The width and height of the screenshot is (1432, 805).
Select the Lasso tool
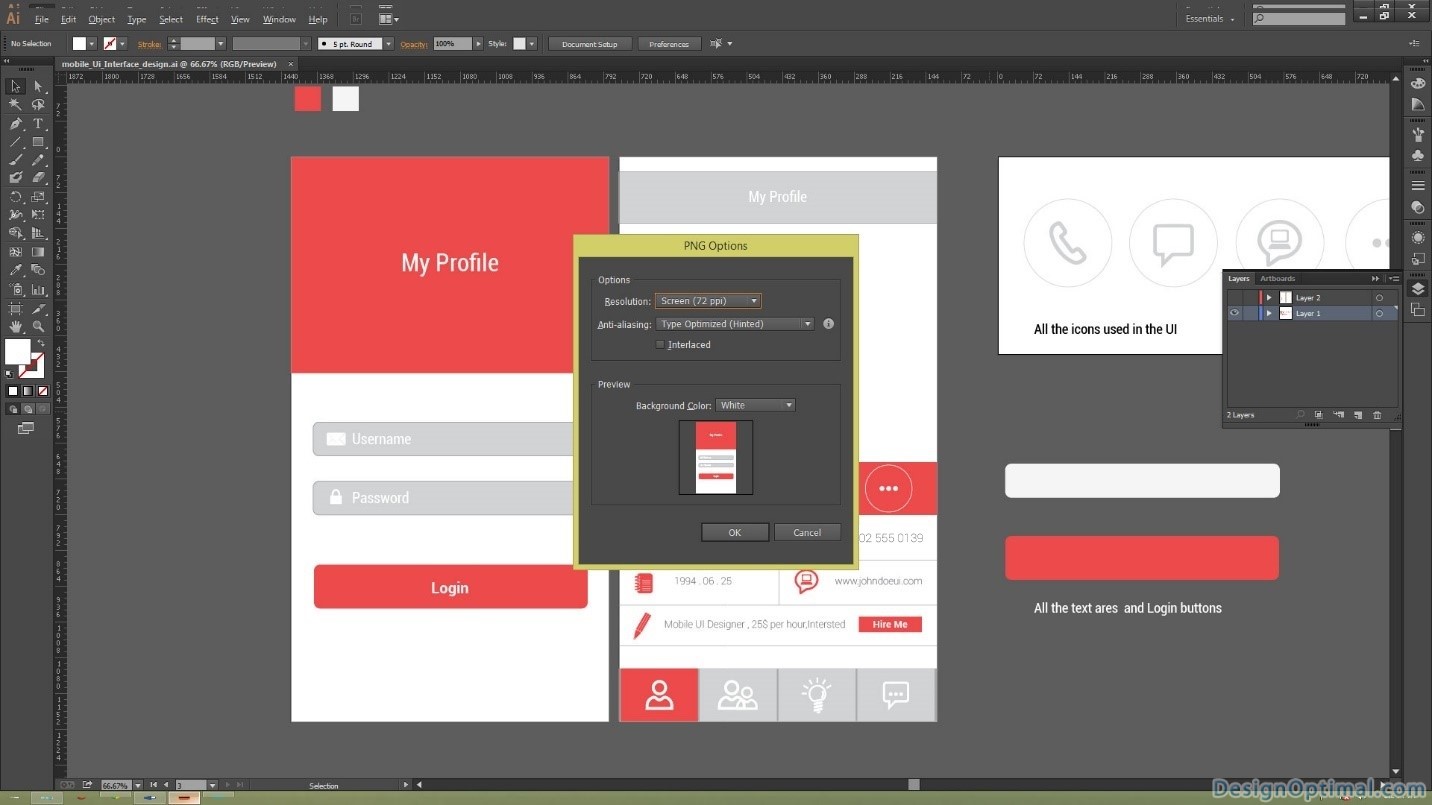pos(38,105)
